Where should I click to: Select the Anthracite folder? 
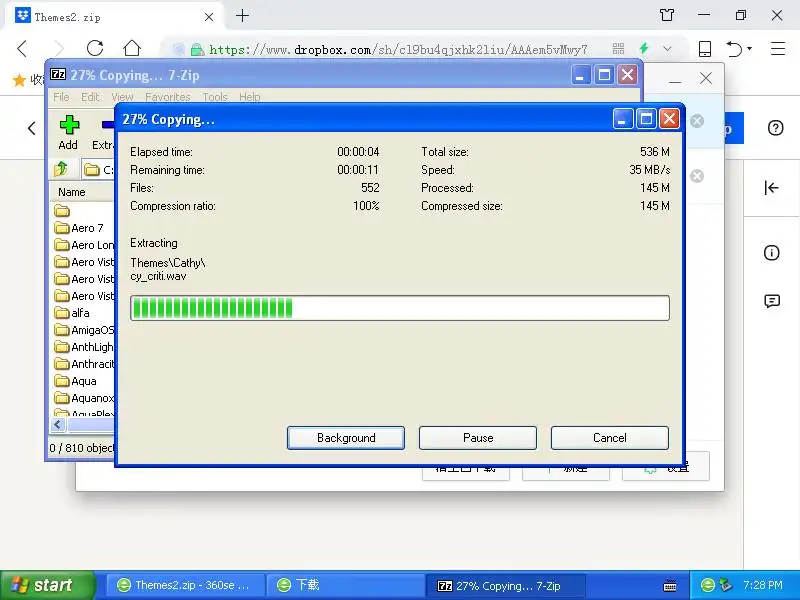coord(84,364)
